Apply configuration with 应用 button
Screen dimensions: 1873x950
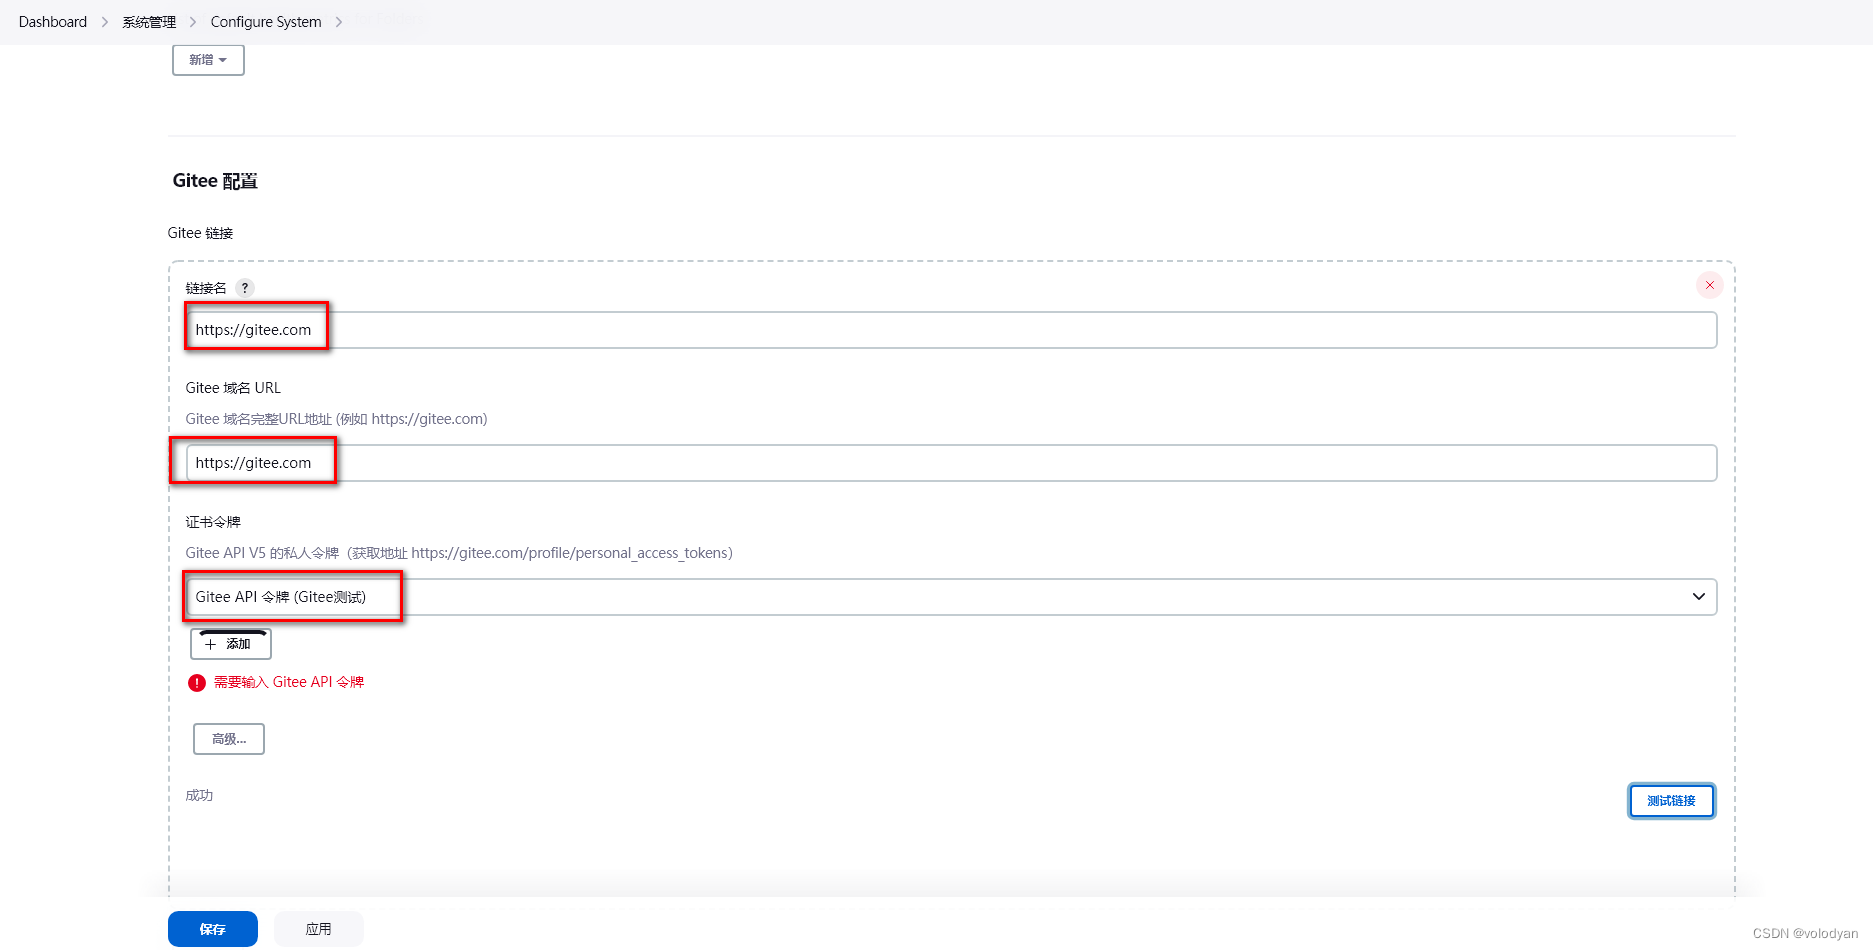(x=319, y=929)
